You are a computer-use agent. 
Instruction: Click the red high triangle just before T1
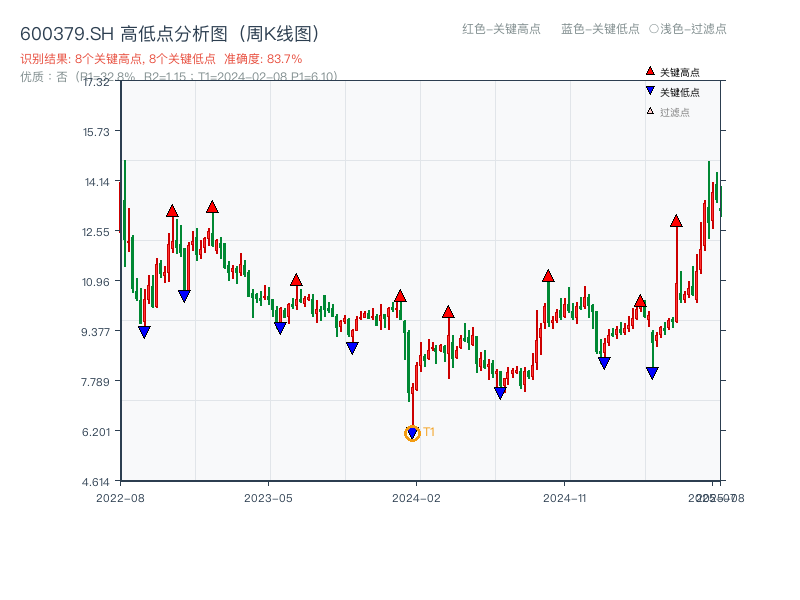pos(400,296)
